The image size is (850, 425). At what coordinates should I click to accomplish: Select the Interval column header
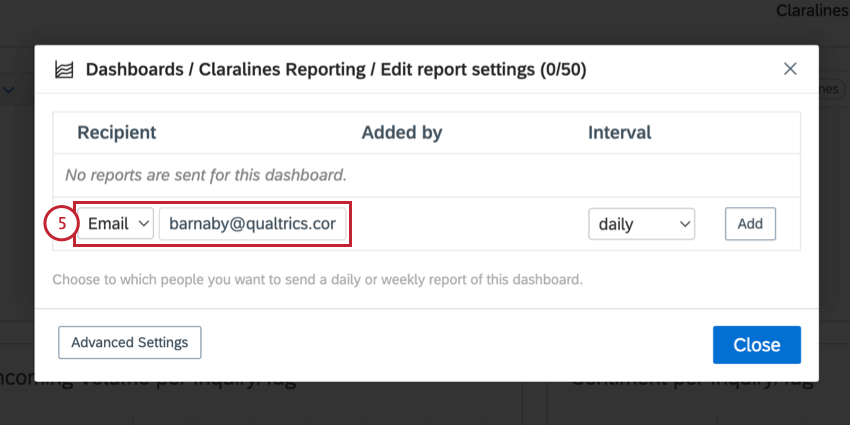pos(620,133)
